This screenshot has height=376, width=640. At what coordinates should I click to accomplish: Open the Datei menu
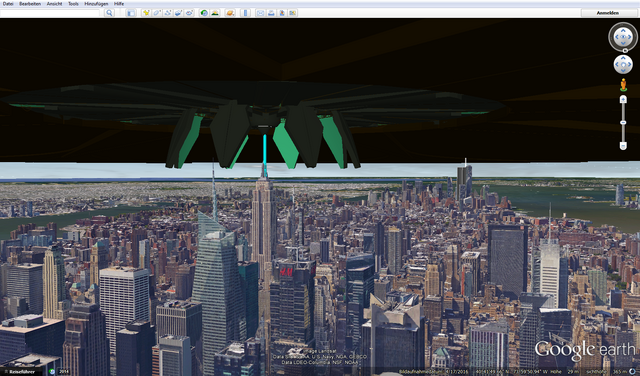[x=8, y=4]
